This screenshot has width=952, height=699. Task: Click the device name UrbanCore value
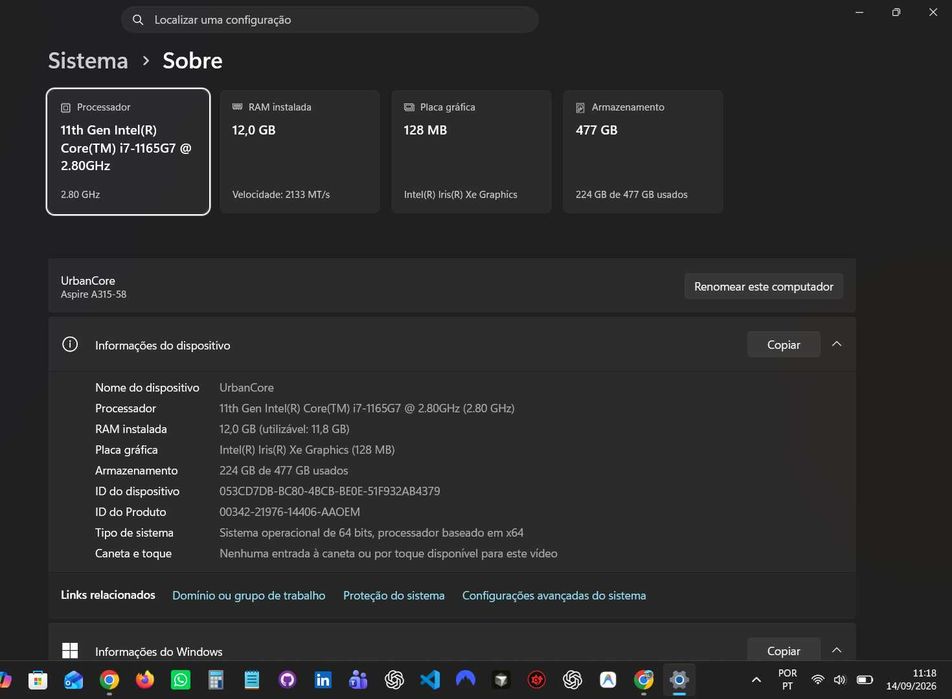[246, 387]
